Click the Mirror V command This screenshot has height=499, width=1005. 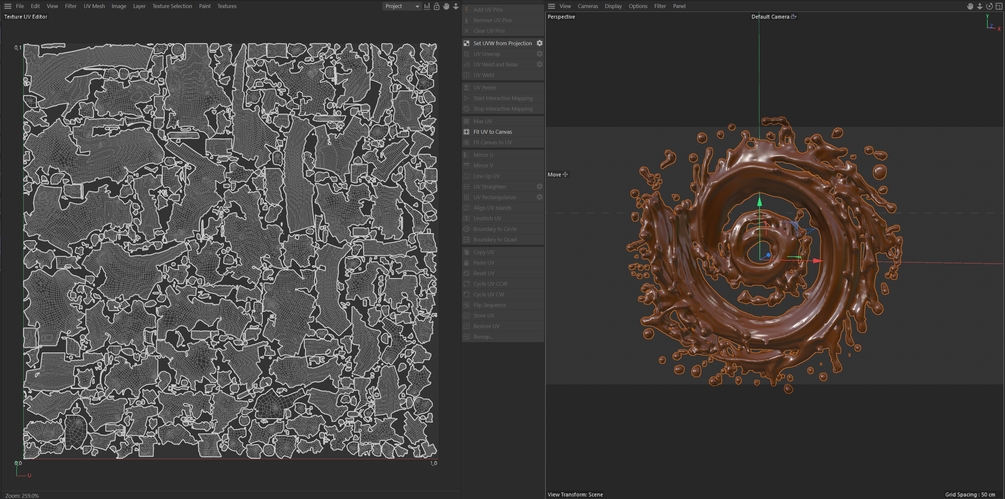[x=503, y=165]
